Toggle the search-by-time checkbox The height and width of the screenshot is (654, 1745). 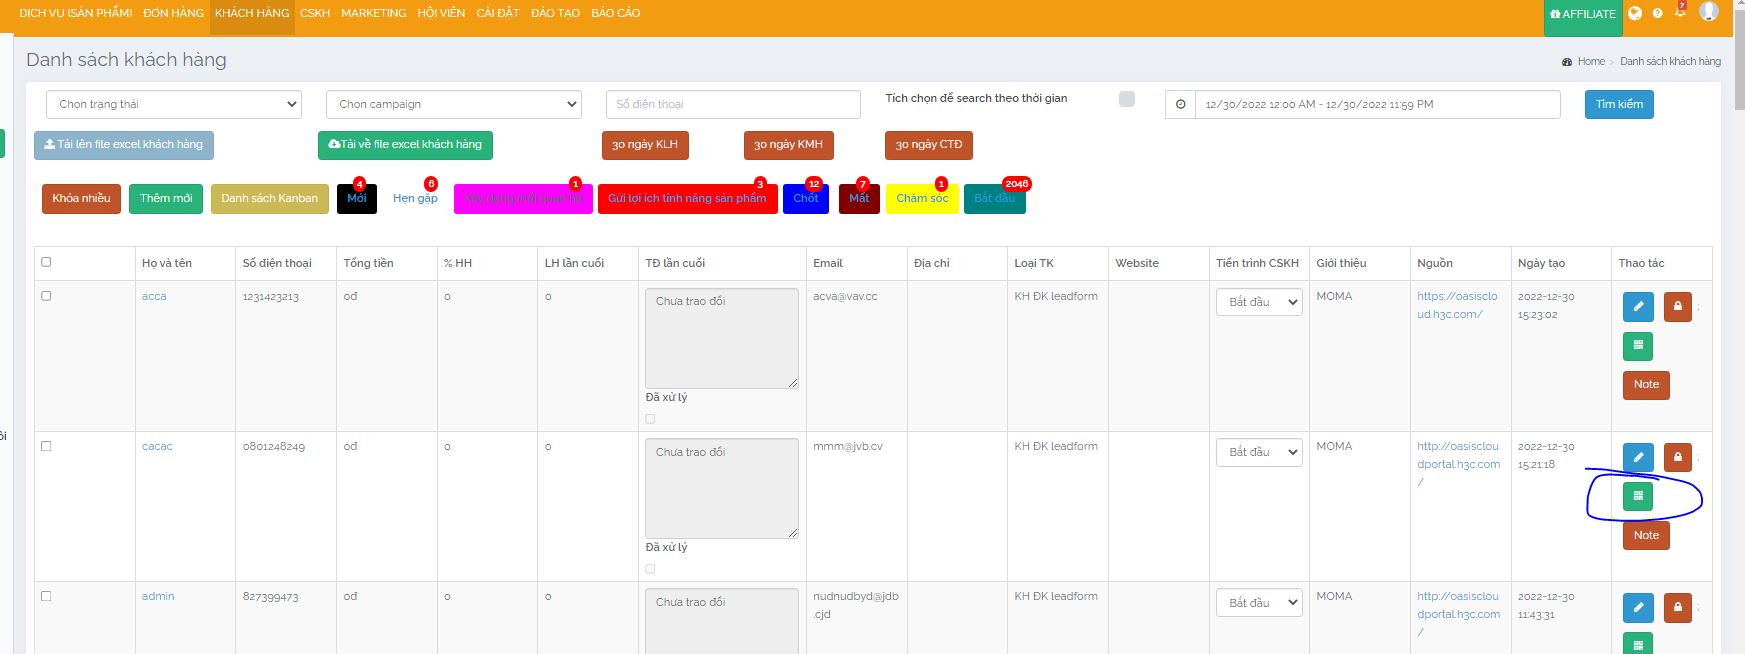(1127, 99)
